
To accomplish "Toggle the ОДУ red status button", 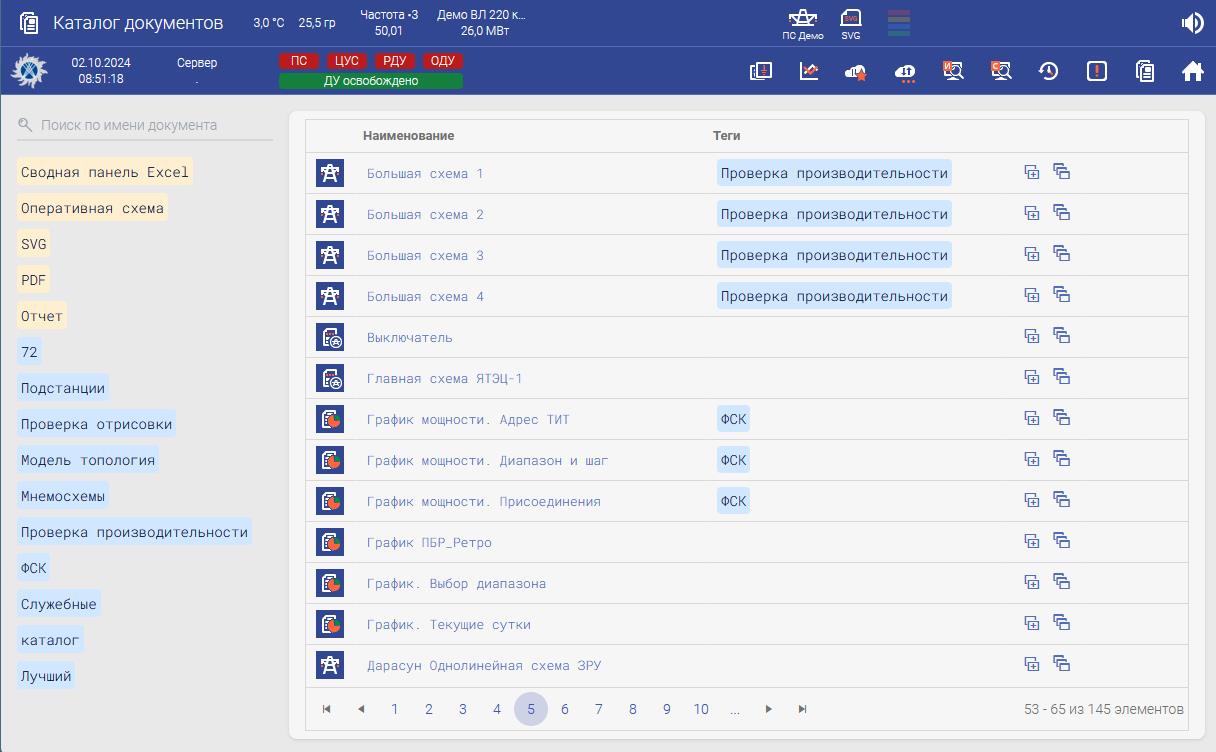I will pos(442,61).
